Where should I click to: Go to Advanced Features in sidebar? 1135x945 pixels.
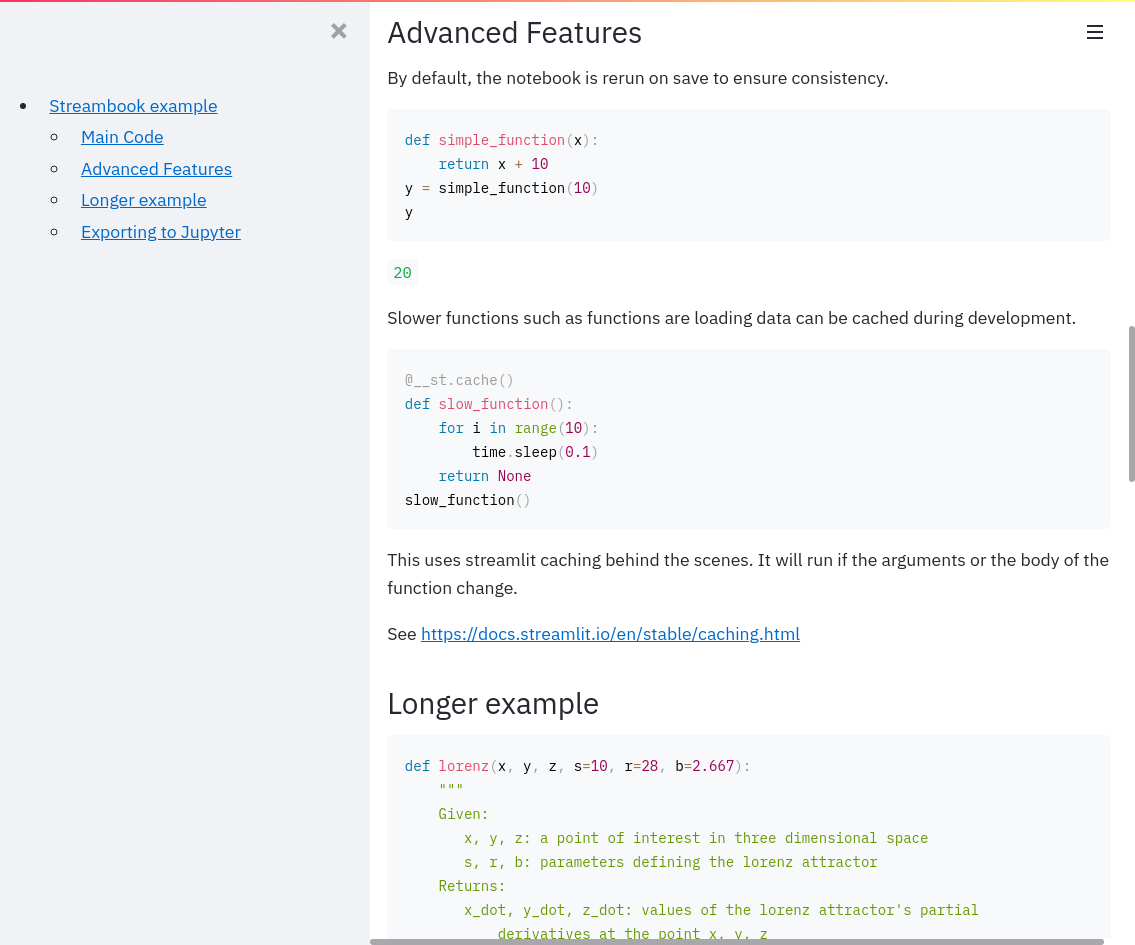(x=156, y=169)
